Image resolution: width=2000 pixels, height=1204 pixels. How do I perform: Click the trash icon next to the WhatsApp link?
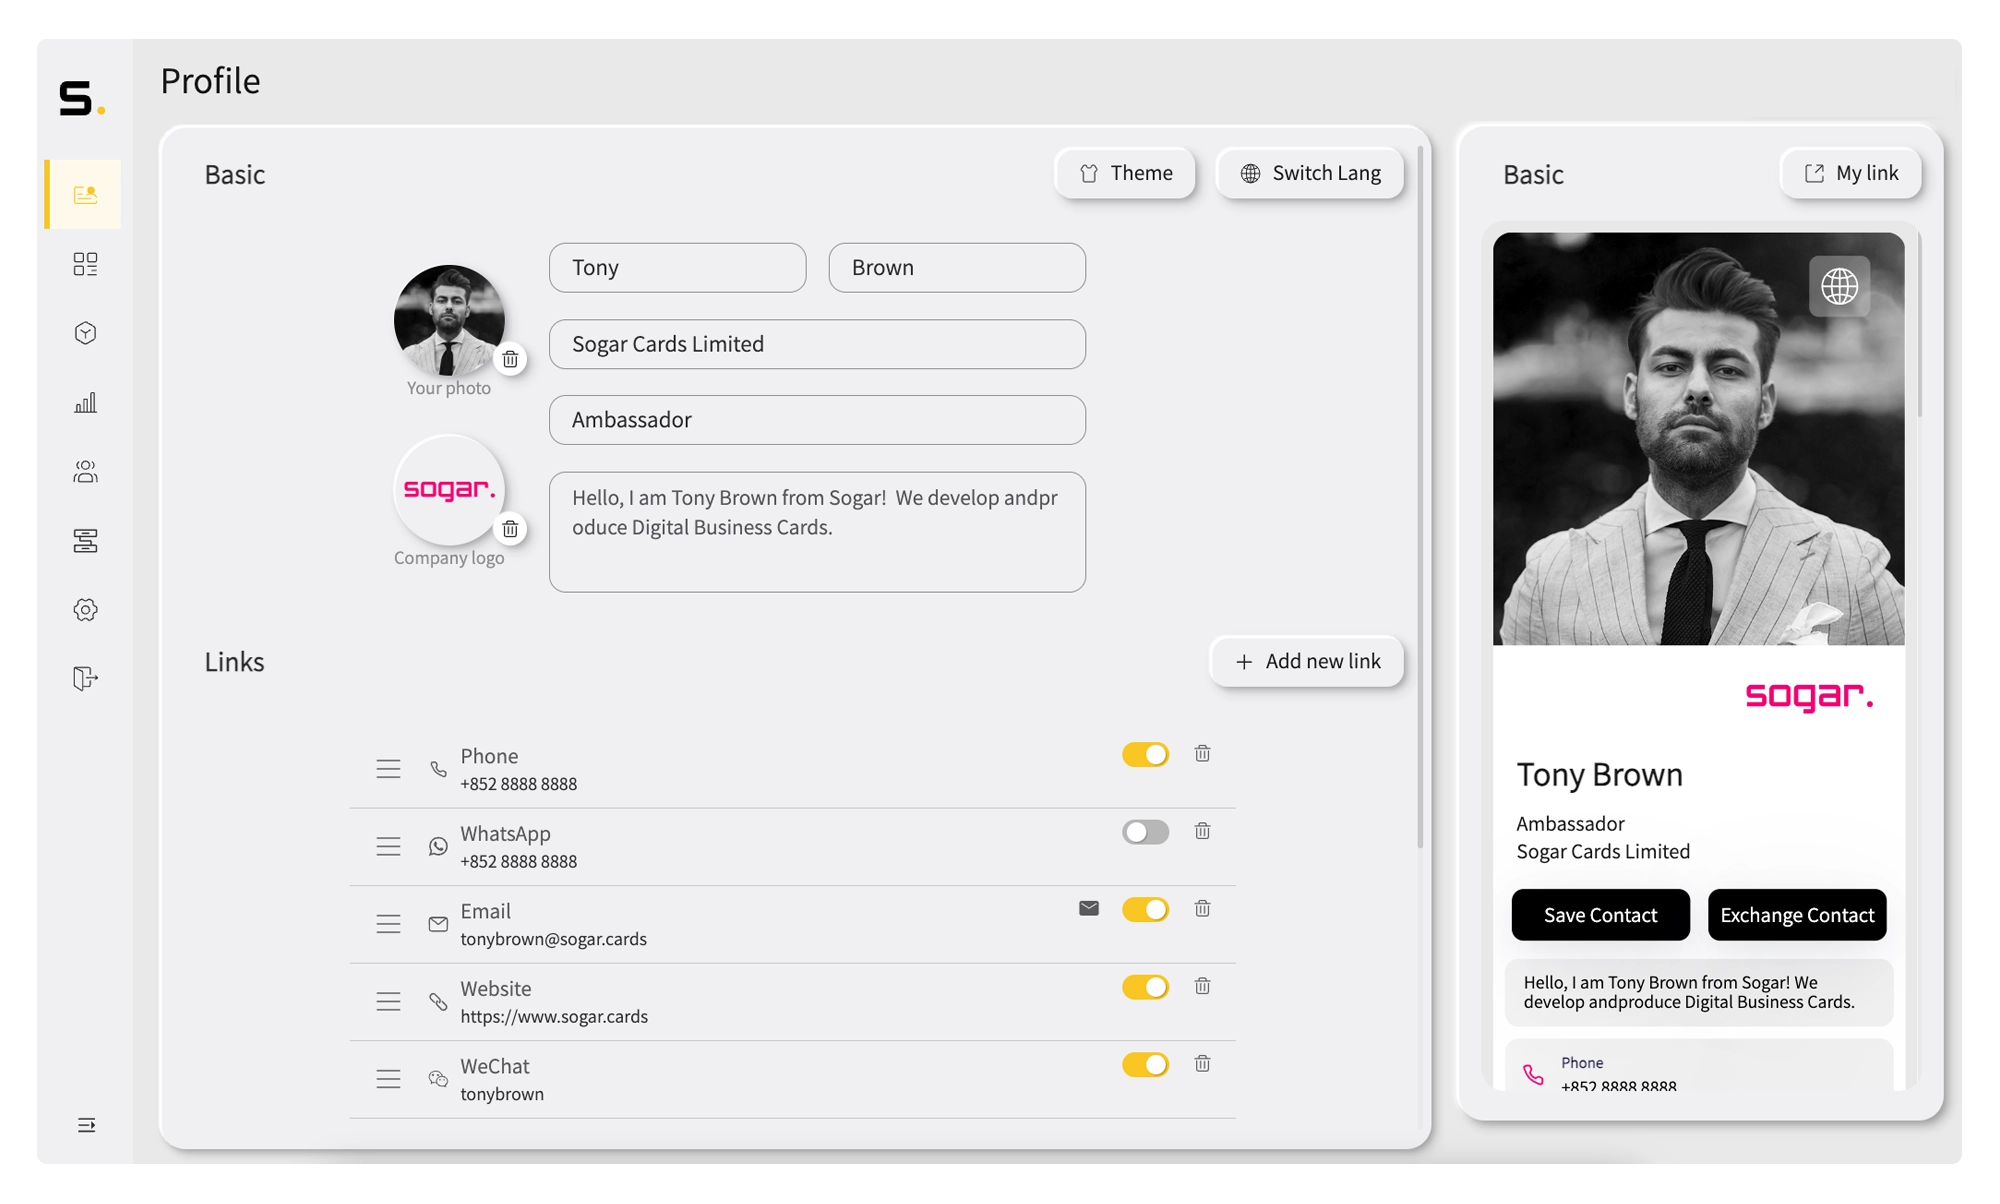coord(1203,831)
